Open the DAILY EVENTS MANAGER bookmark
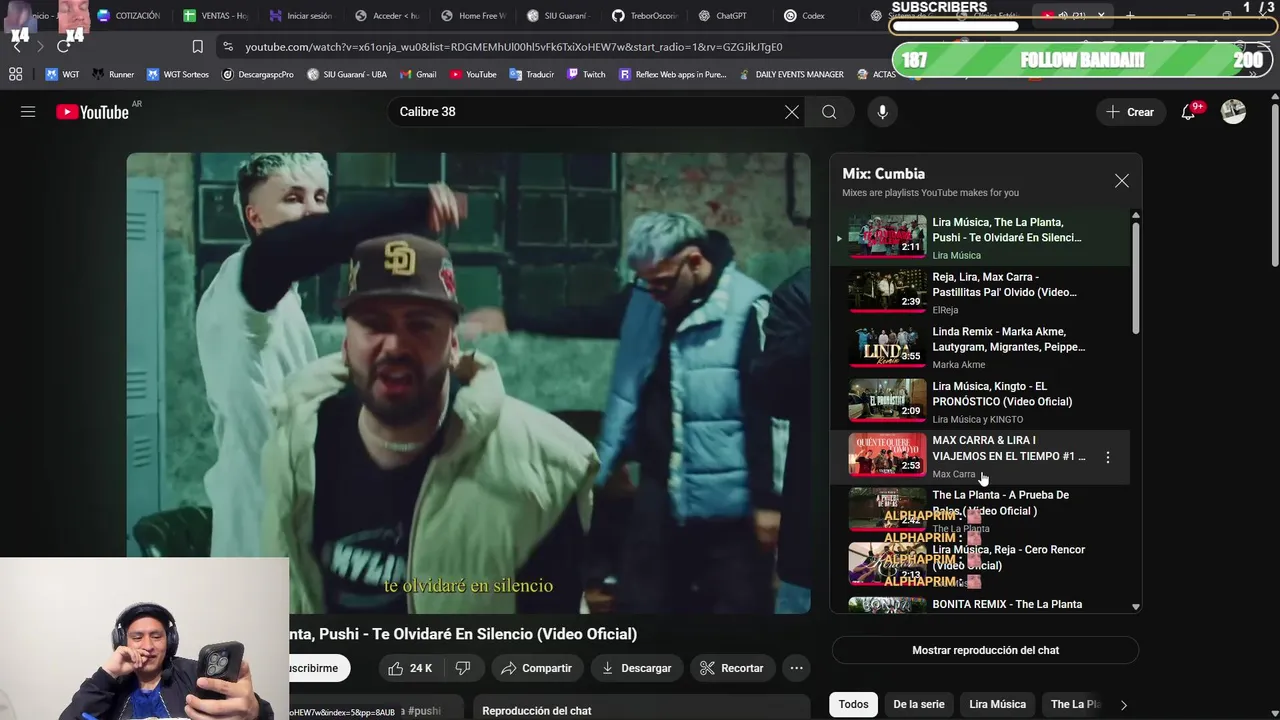Viewport: 1280px width, 720px height. [791, 74]
